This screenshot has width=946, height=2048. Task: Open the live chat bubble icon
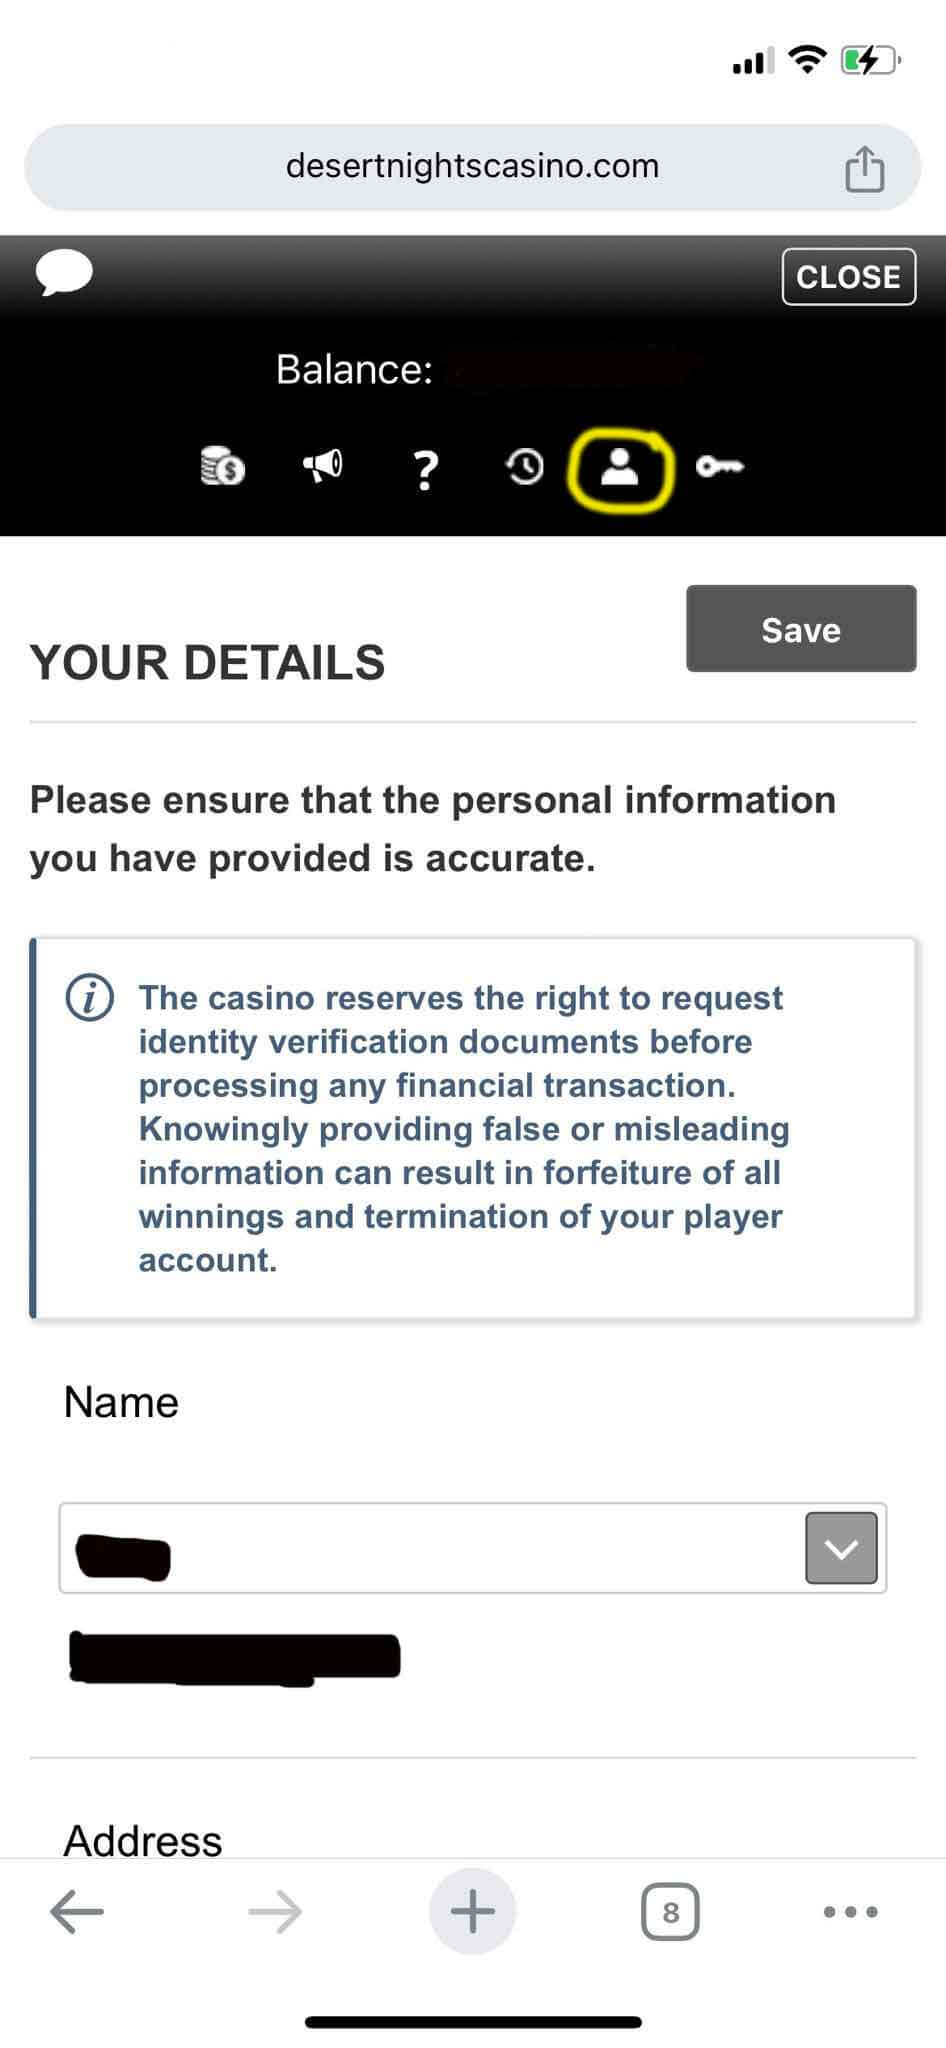(x=65, y=273)
